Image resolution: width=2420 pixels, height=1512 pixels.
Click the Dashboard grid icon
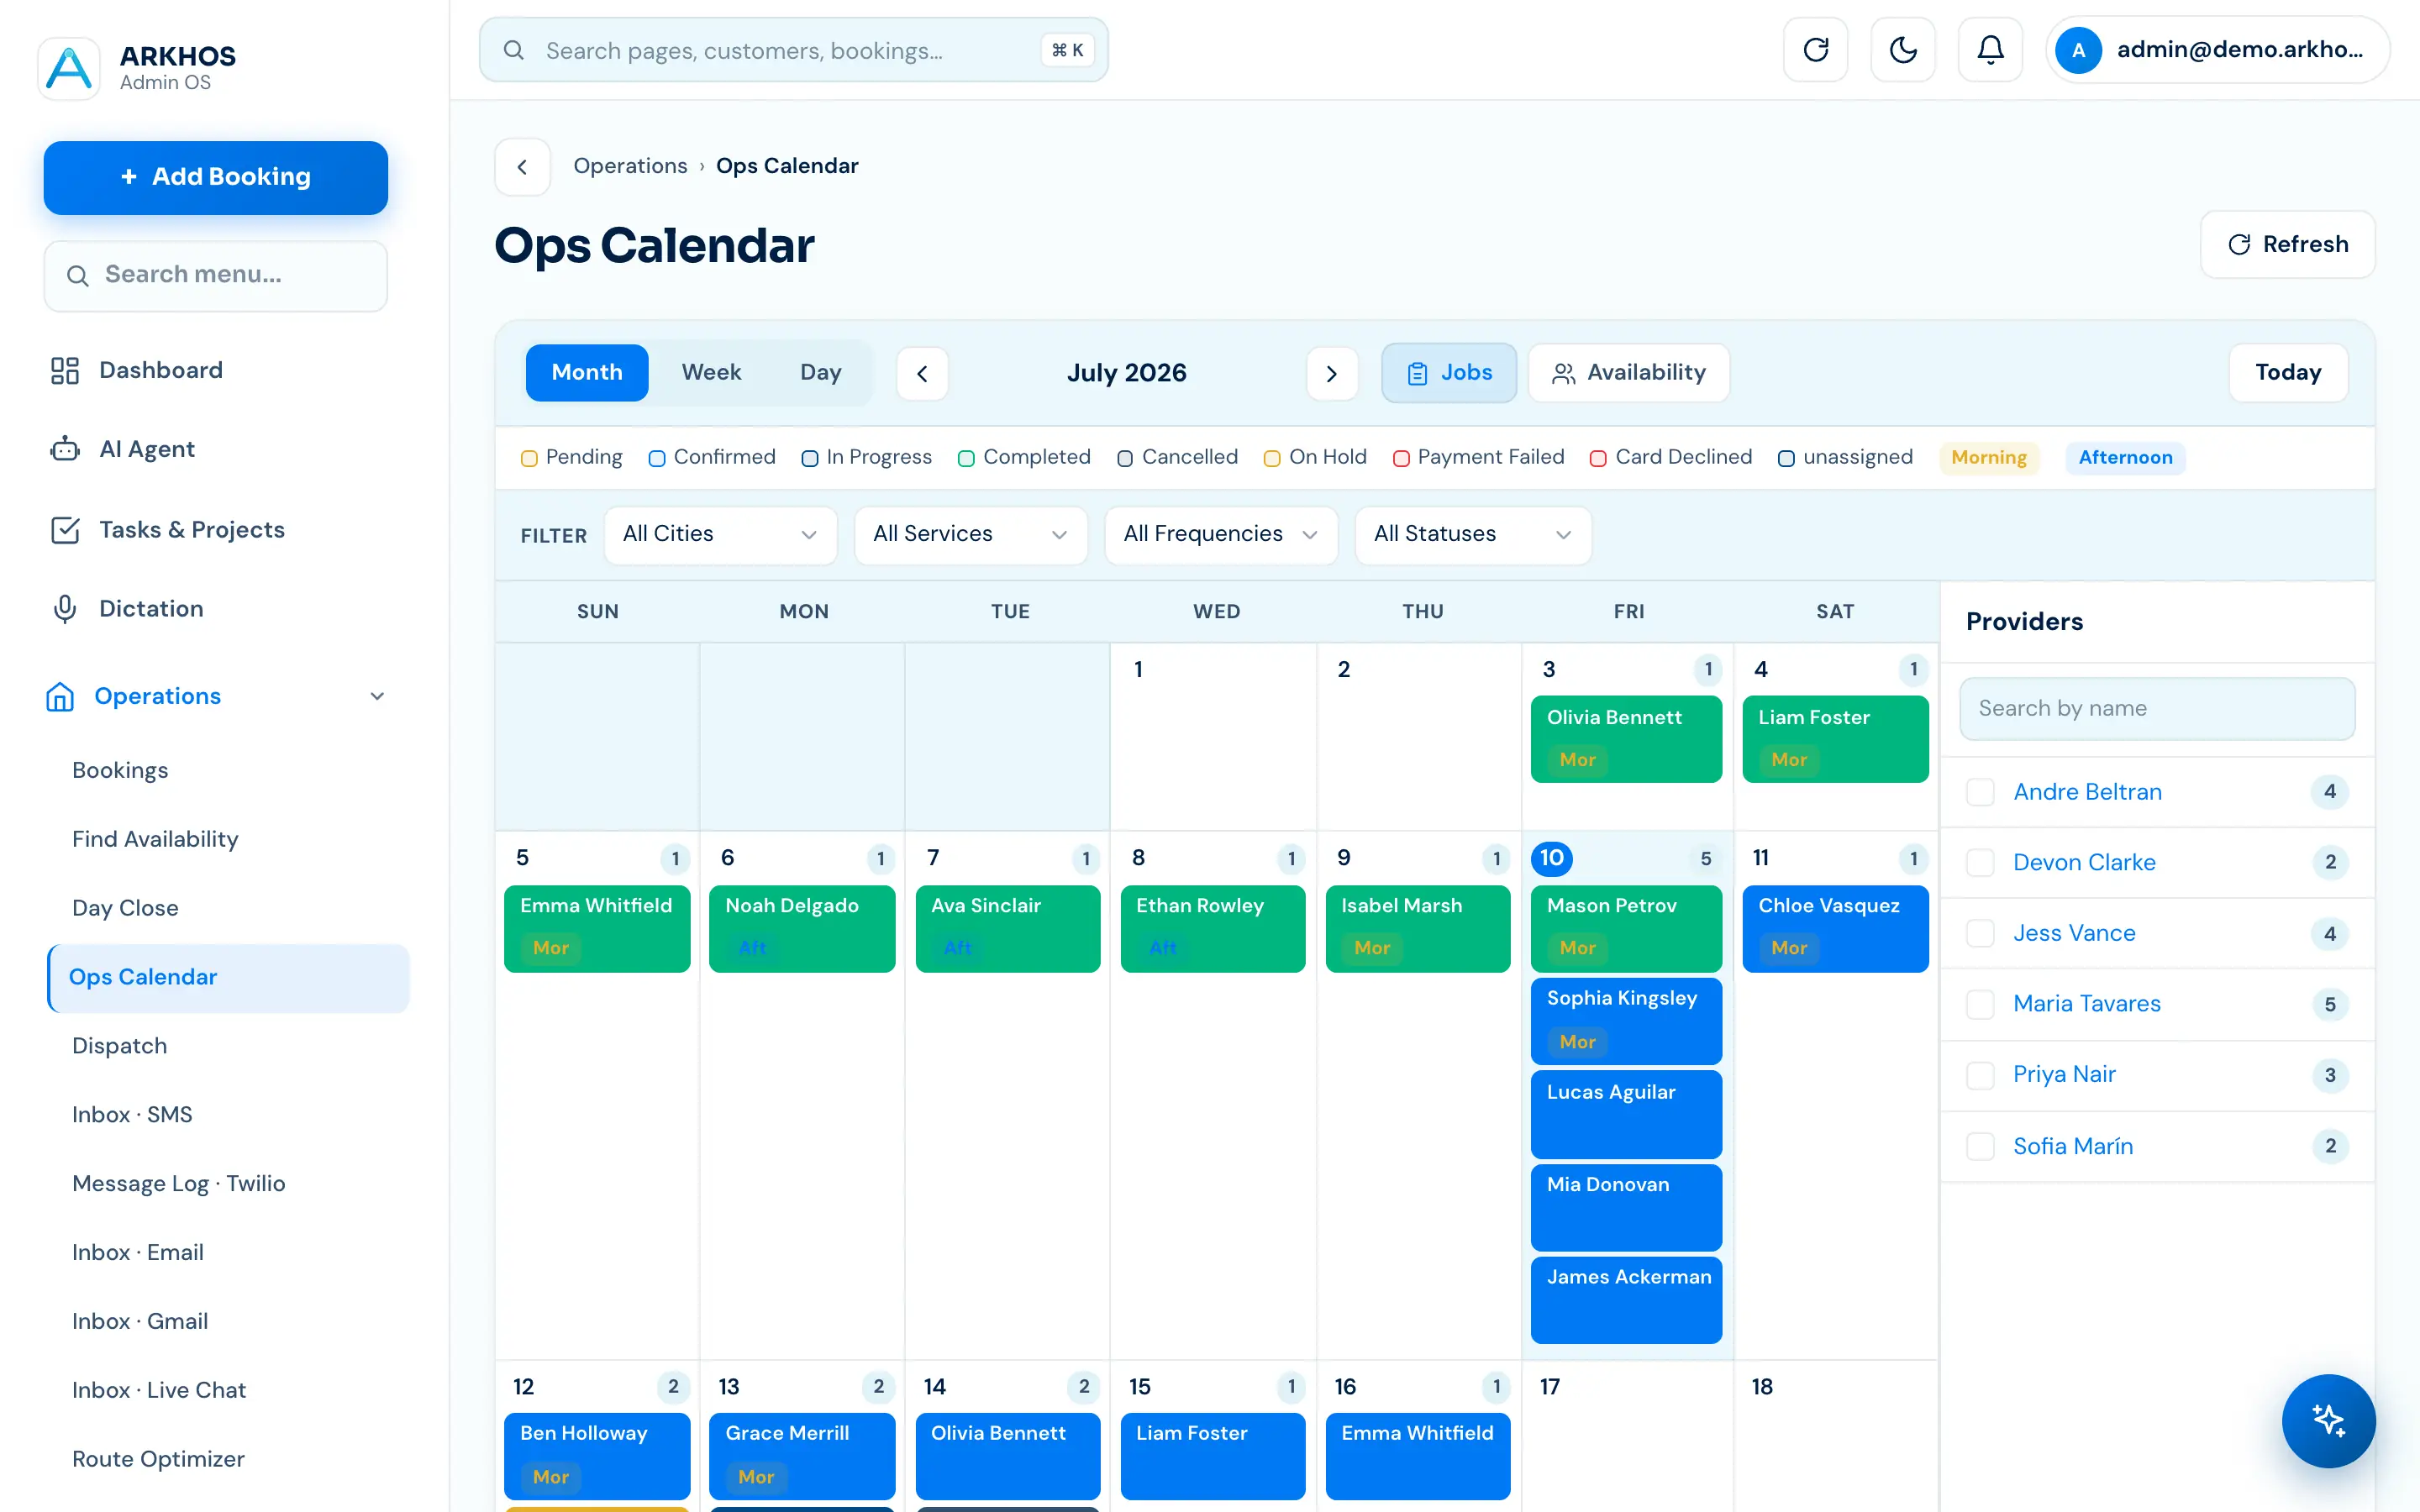(x=65, y=371)
